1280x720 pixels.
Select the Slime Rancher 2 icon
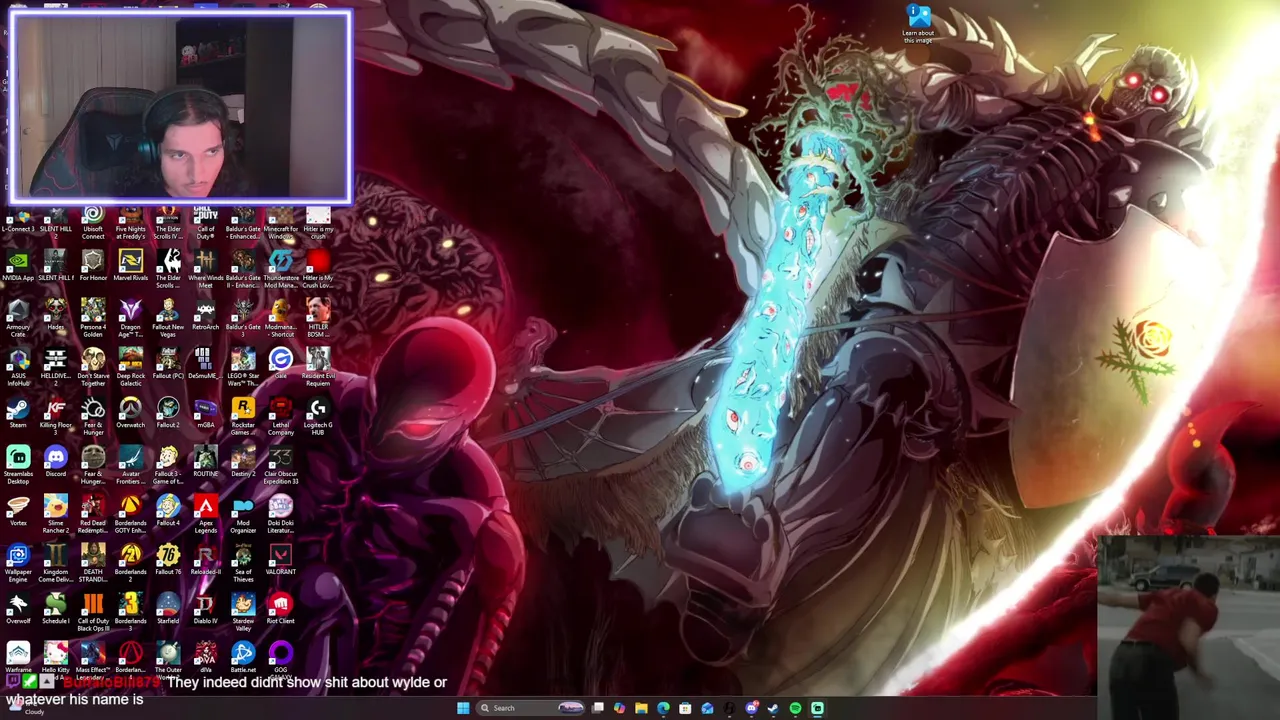point(55,515)
